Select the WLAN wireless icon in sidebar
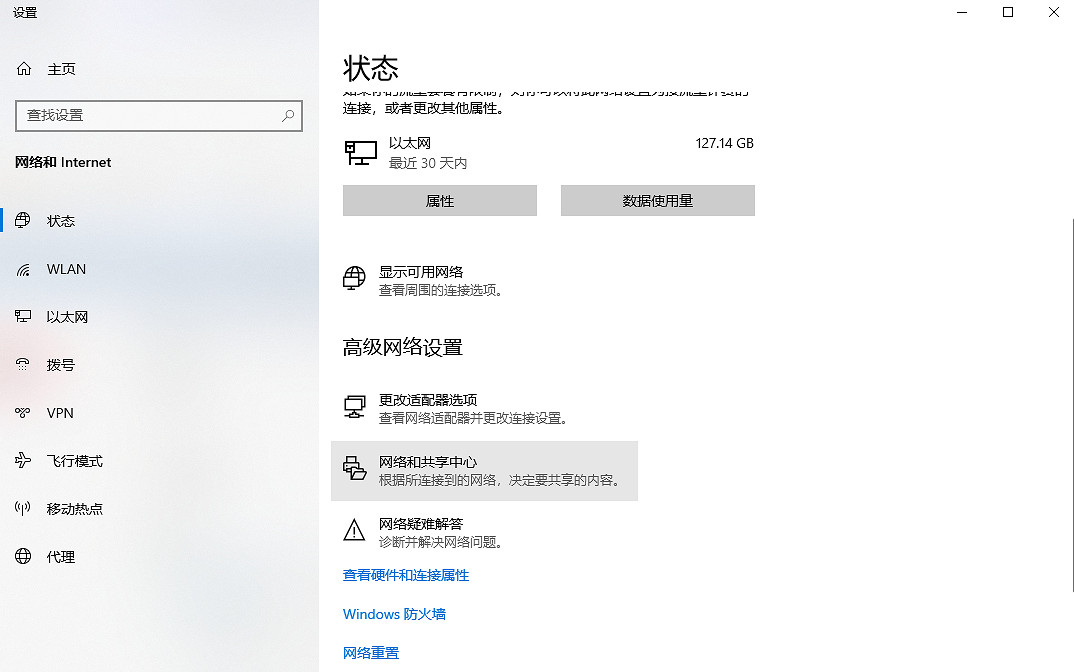1074x672 pixels. 22,269
